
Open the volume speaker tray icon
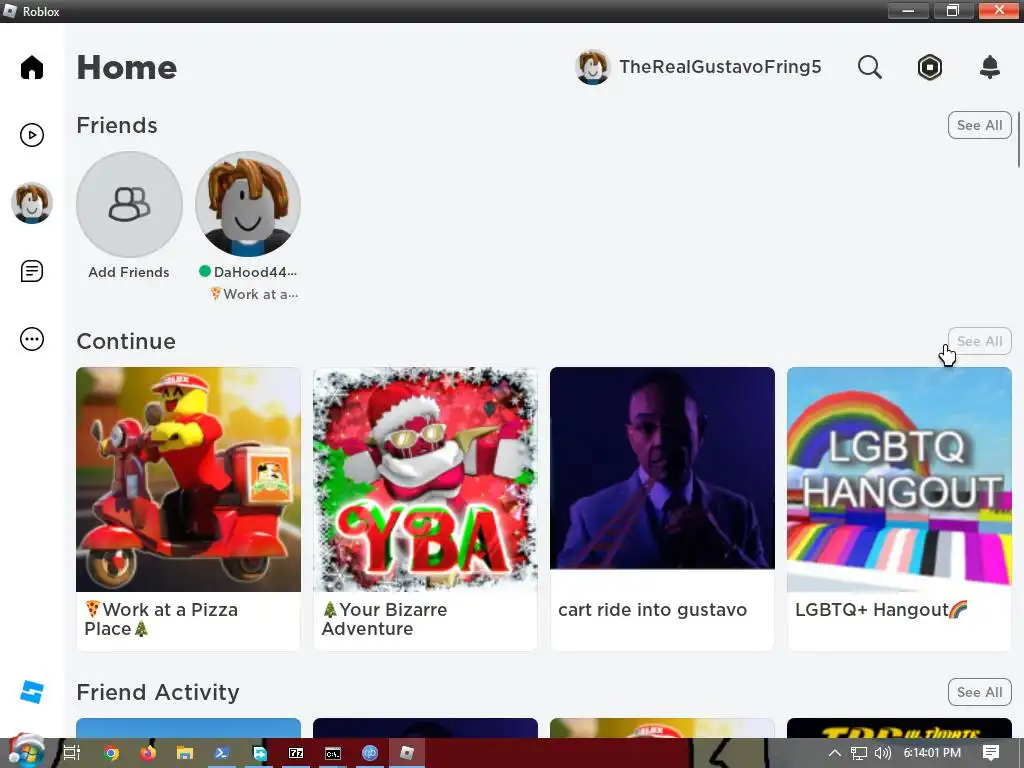pyautogui.click(x=883, y=753)
